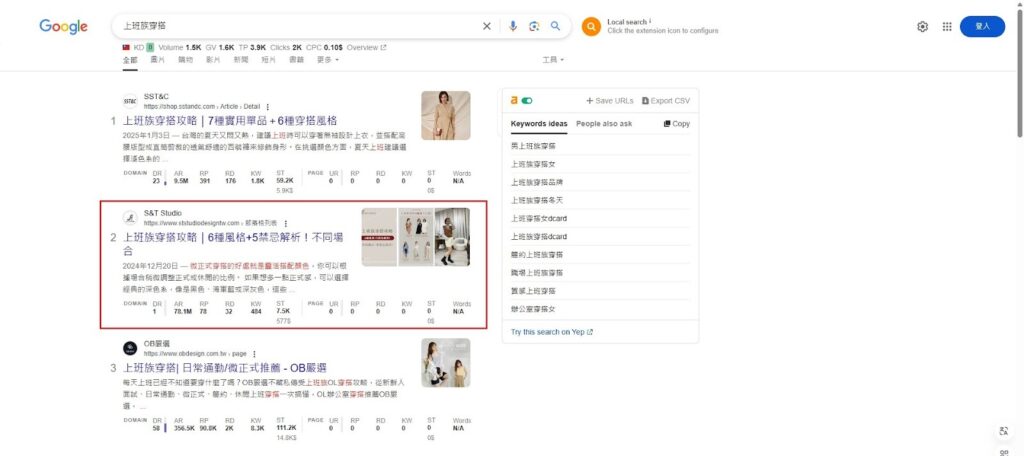The height and width of the screenshot is (456, 1024).
Task: Expand the 更多 search filter dropdown
Action: (328, 59)
